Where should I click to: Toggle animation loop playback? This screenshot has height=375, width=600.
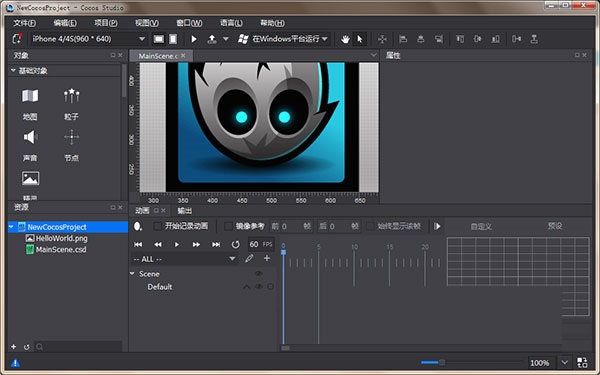click(x=235, y=244)
